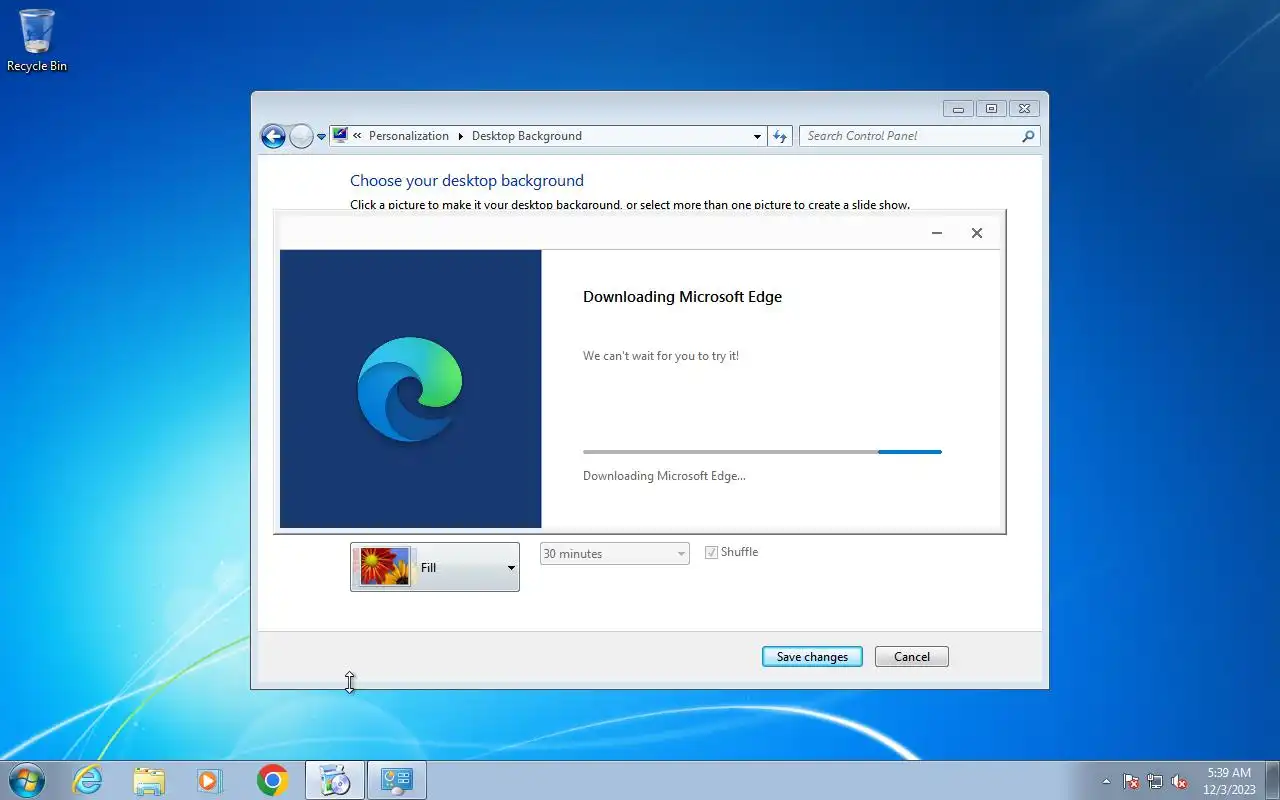The image size is (1280, 800).
Task: Open Action Center flag tray icon
Action: coord(1131,781)
